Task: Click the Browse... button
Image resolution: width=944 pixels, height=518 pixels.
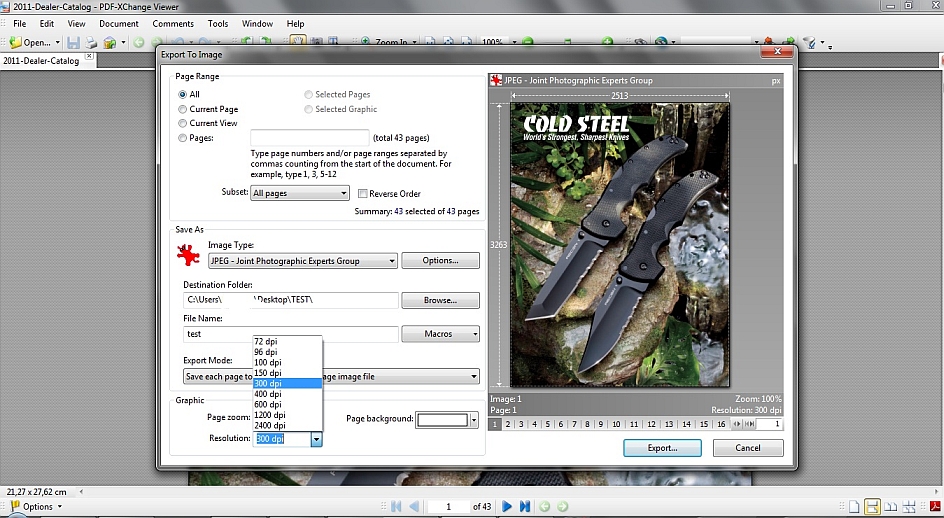Action: coord(440,300)
